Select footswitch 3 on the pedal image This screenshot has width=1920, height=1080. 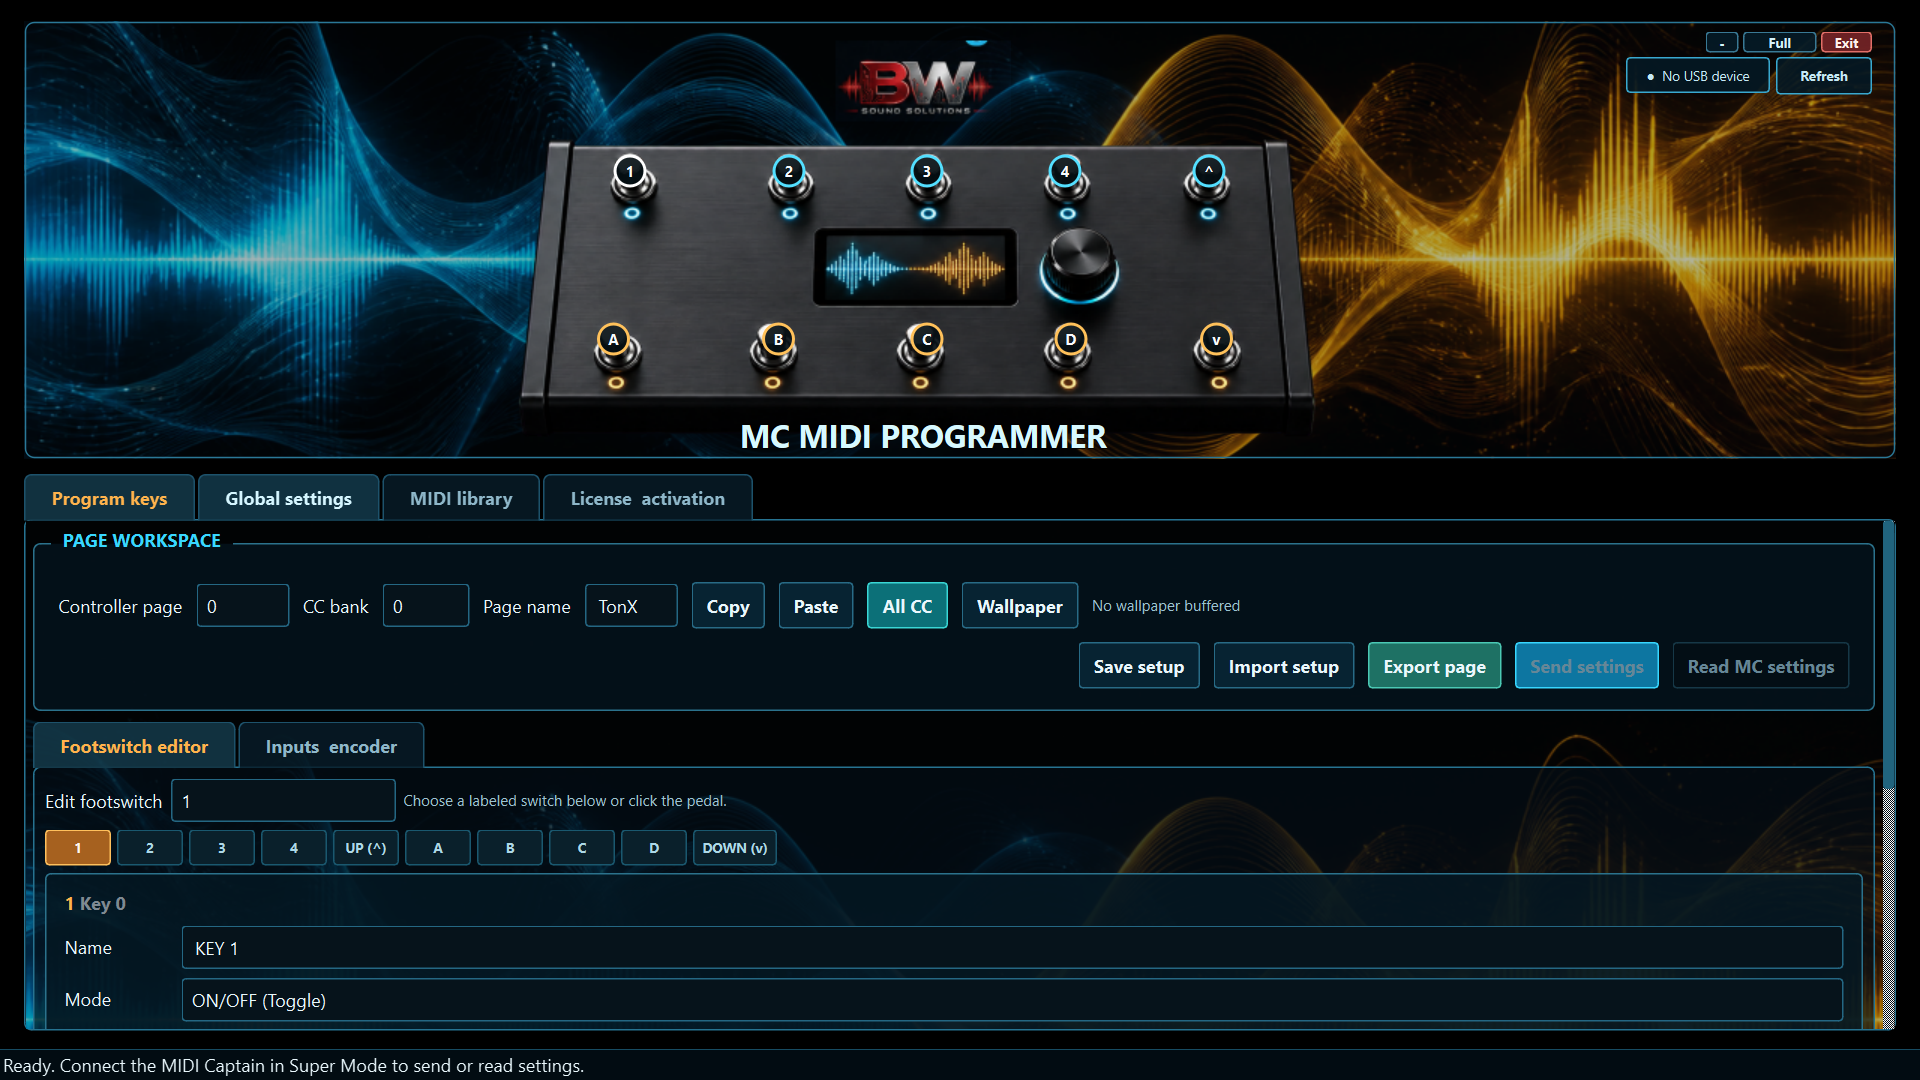927,172
